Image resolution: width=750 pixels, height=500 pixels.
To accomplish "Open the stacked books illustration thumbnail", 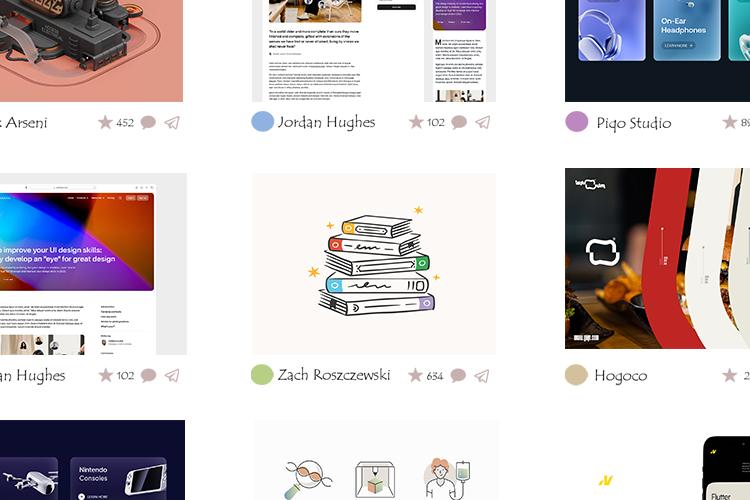I will point(374,264).
